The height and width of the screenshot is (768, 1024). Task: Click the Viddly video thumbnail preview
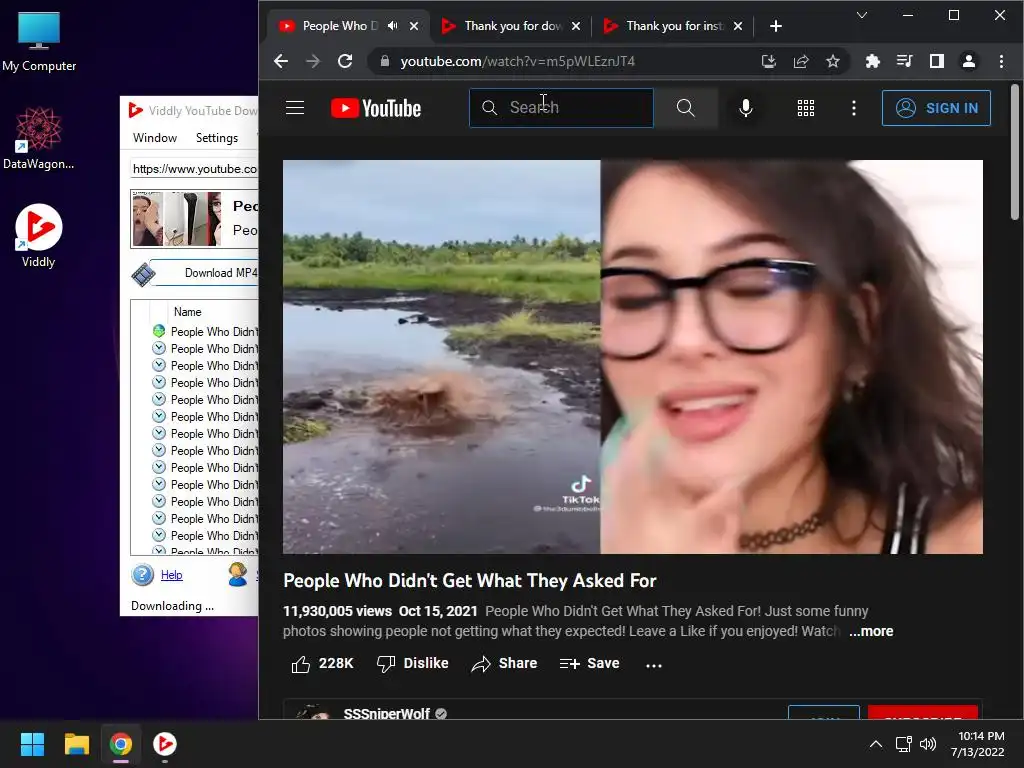(178, 219)
